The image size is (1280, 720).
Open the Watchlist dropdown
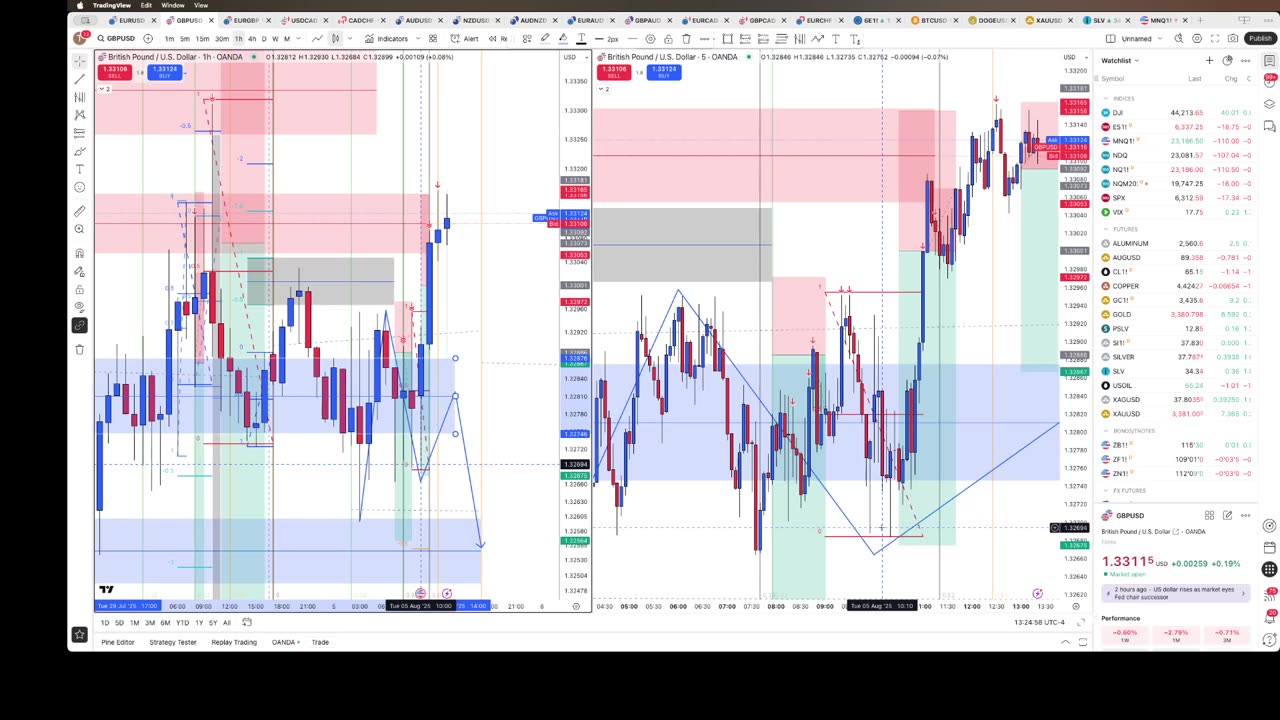point(1120,61)
